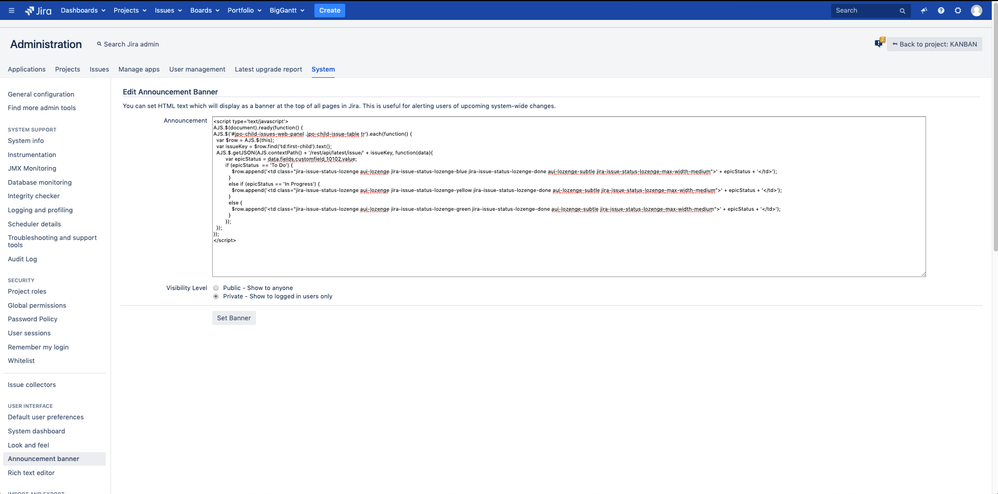Click the Jira logo

point(38,10)
